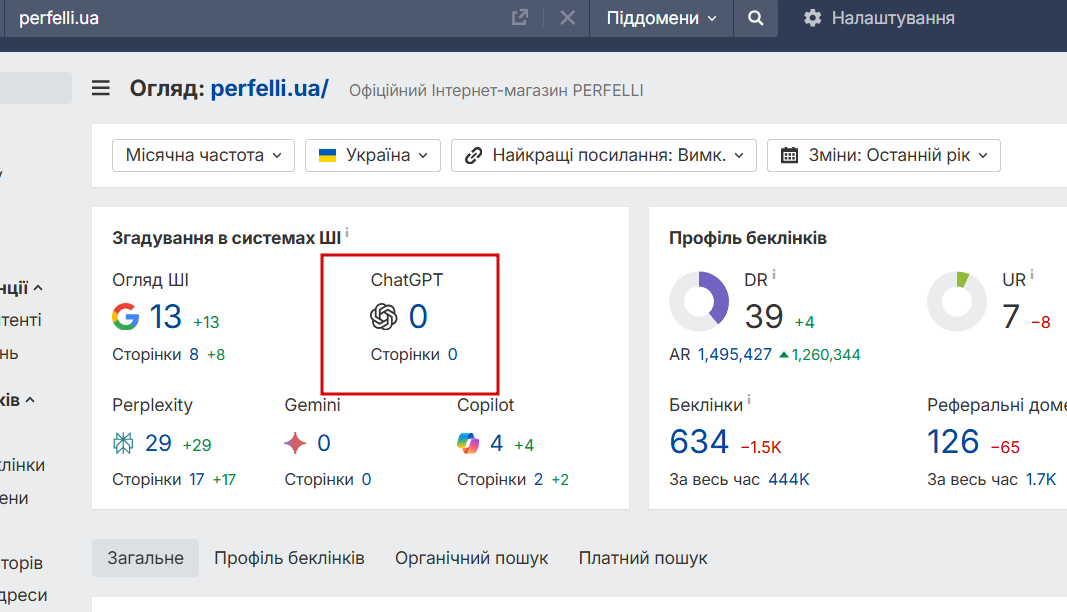Screen dimensions: 1067x612
Task: Click the Google AI Overview logo
Action: click(x=125, y=317)
